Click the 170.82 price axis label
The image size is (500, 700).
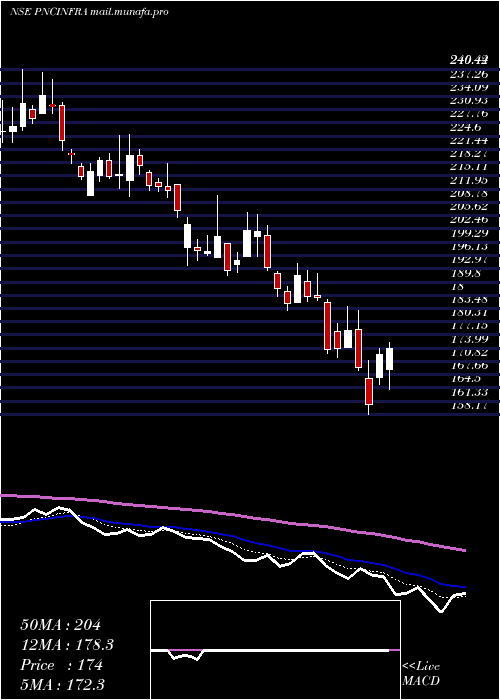click(469, 353)
